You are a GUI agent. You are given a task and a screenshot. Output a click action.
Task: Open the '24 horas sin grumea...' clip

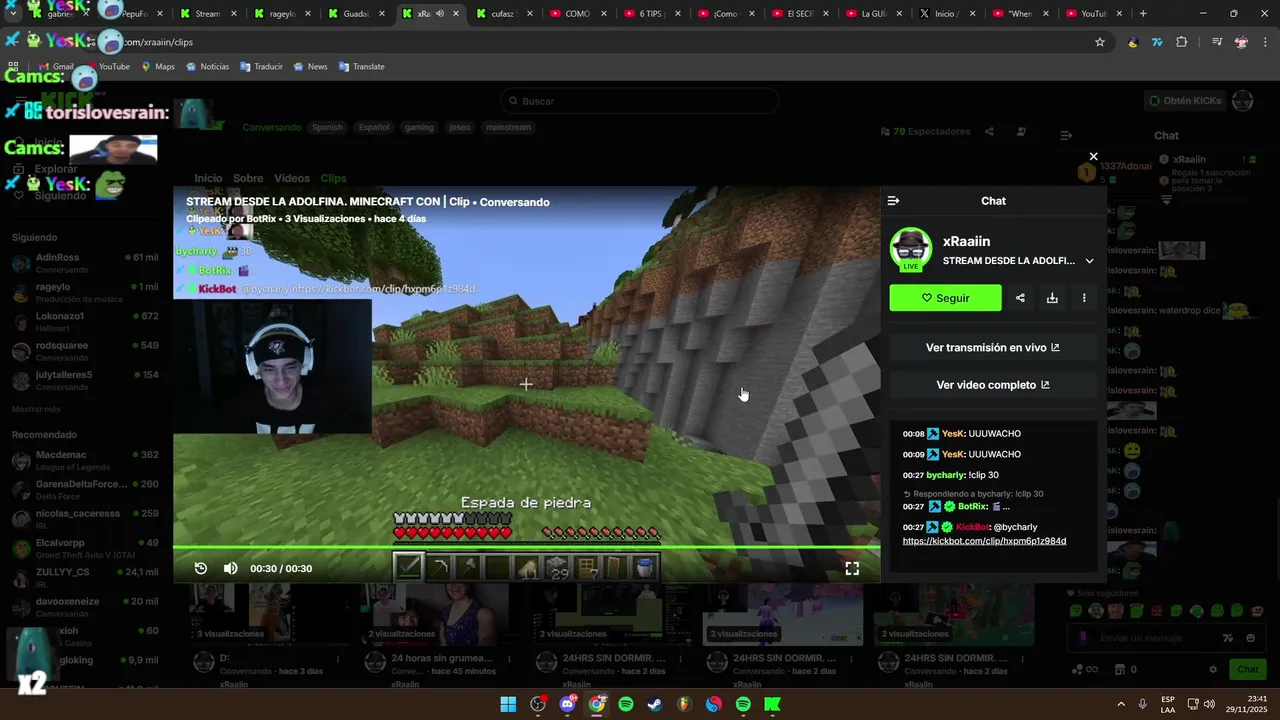[441, 658]
